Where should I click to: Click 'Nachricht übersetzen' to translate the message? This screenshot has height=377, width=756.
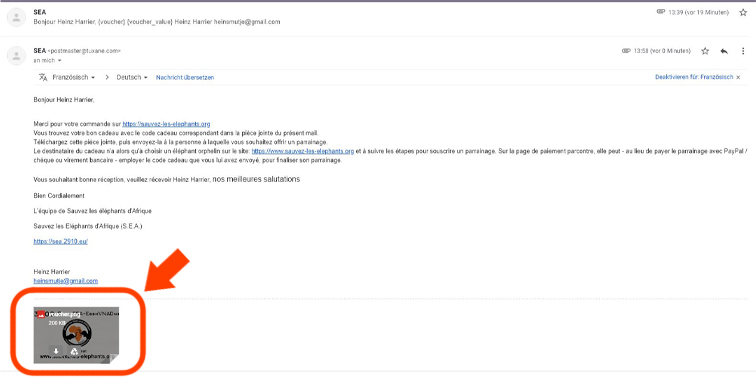point(185,77)
